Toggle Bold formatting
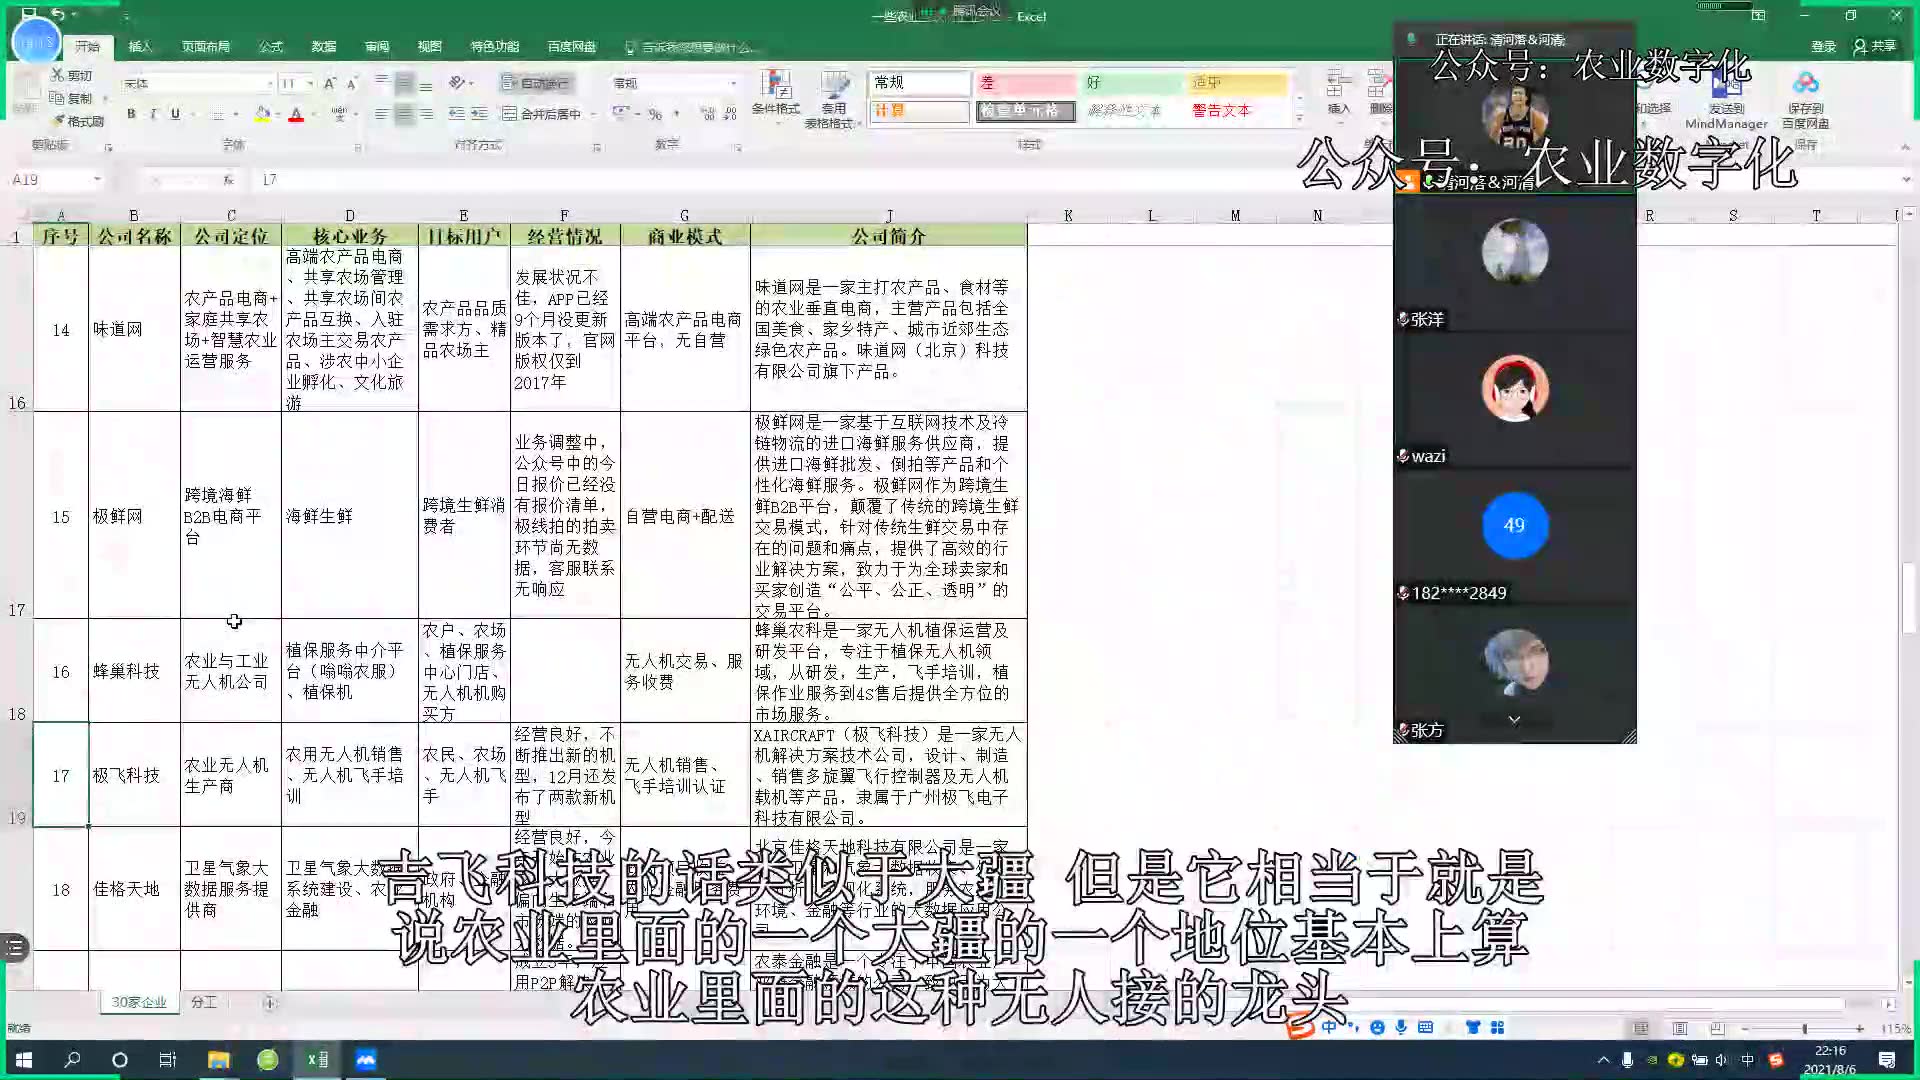This screenshot has height=1080, width=1920. [x=131, y=114]
